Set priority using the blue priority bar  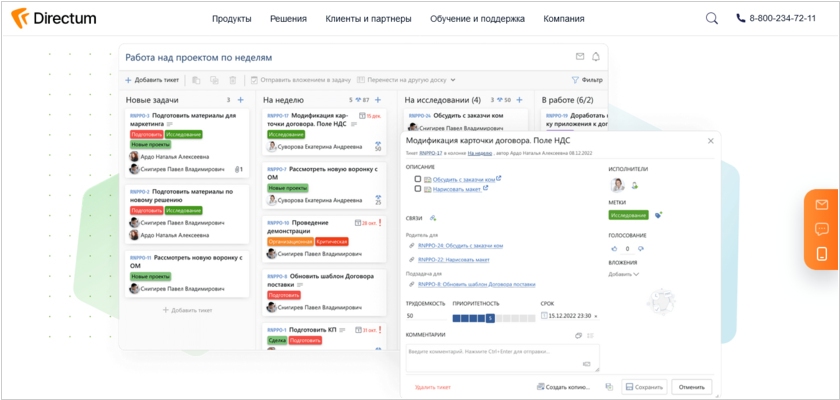tap(493, 318)
